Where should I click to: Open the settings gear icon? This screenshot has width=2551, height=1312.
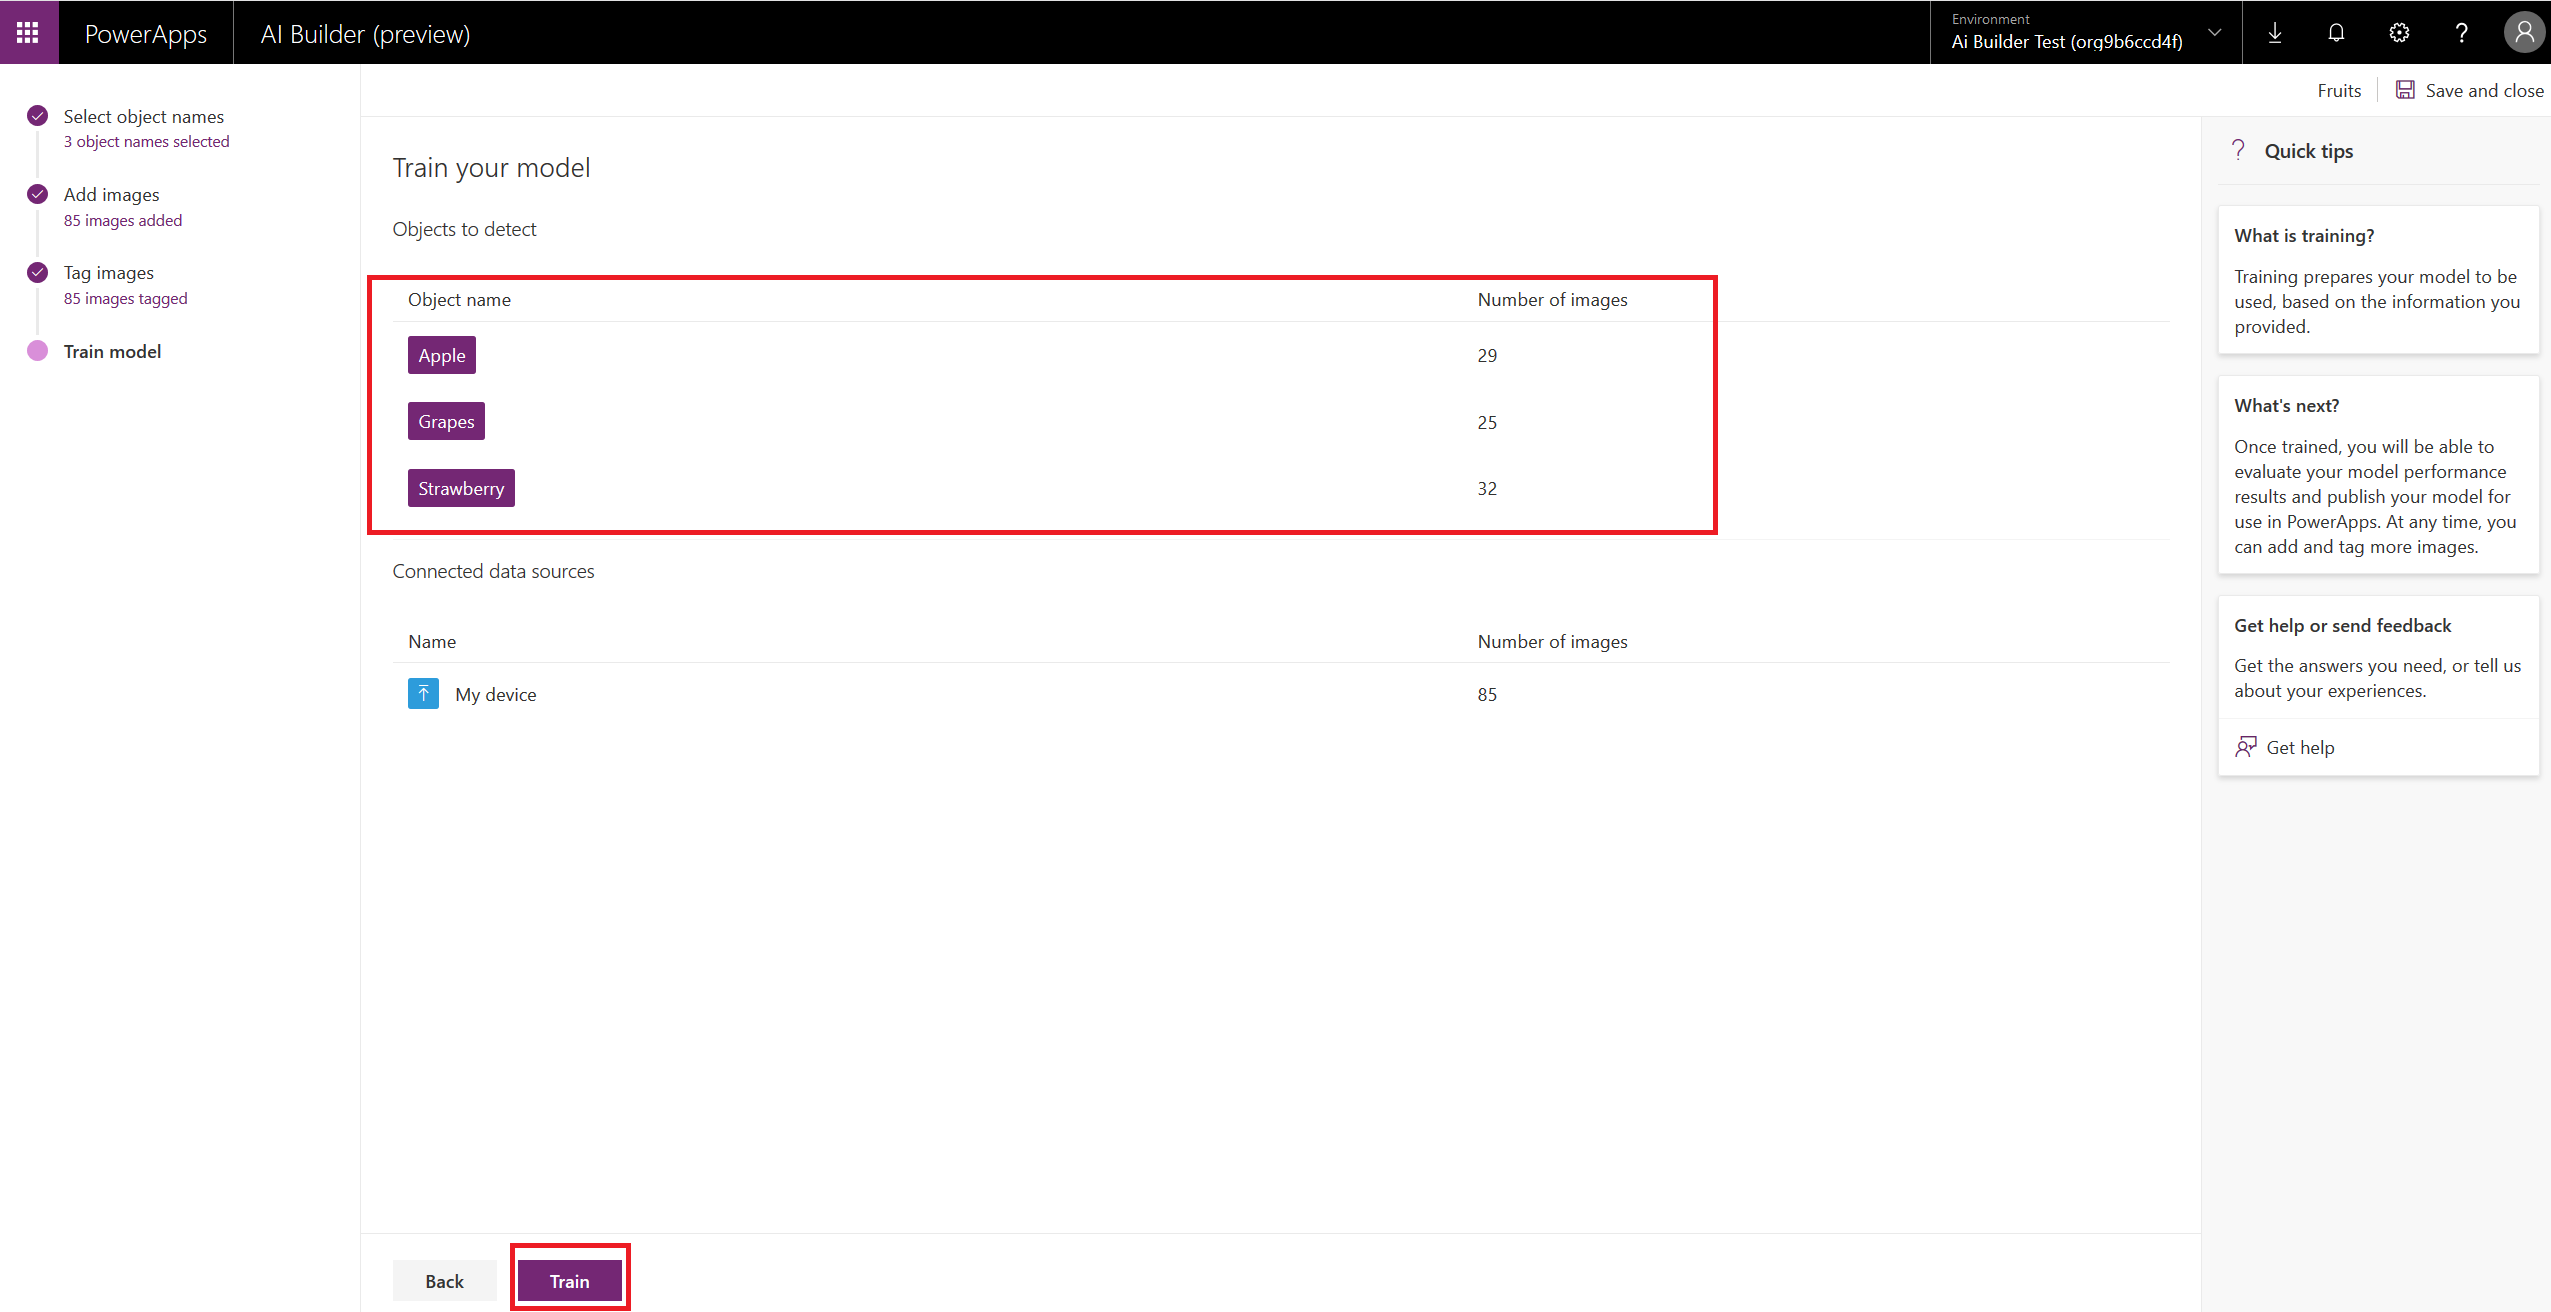[2399, 33]
